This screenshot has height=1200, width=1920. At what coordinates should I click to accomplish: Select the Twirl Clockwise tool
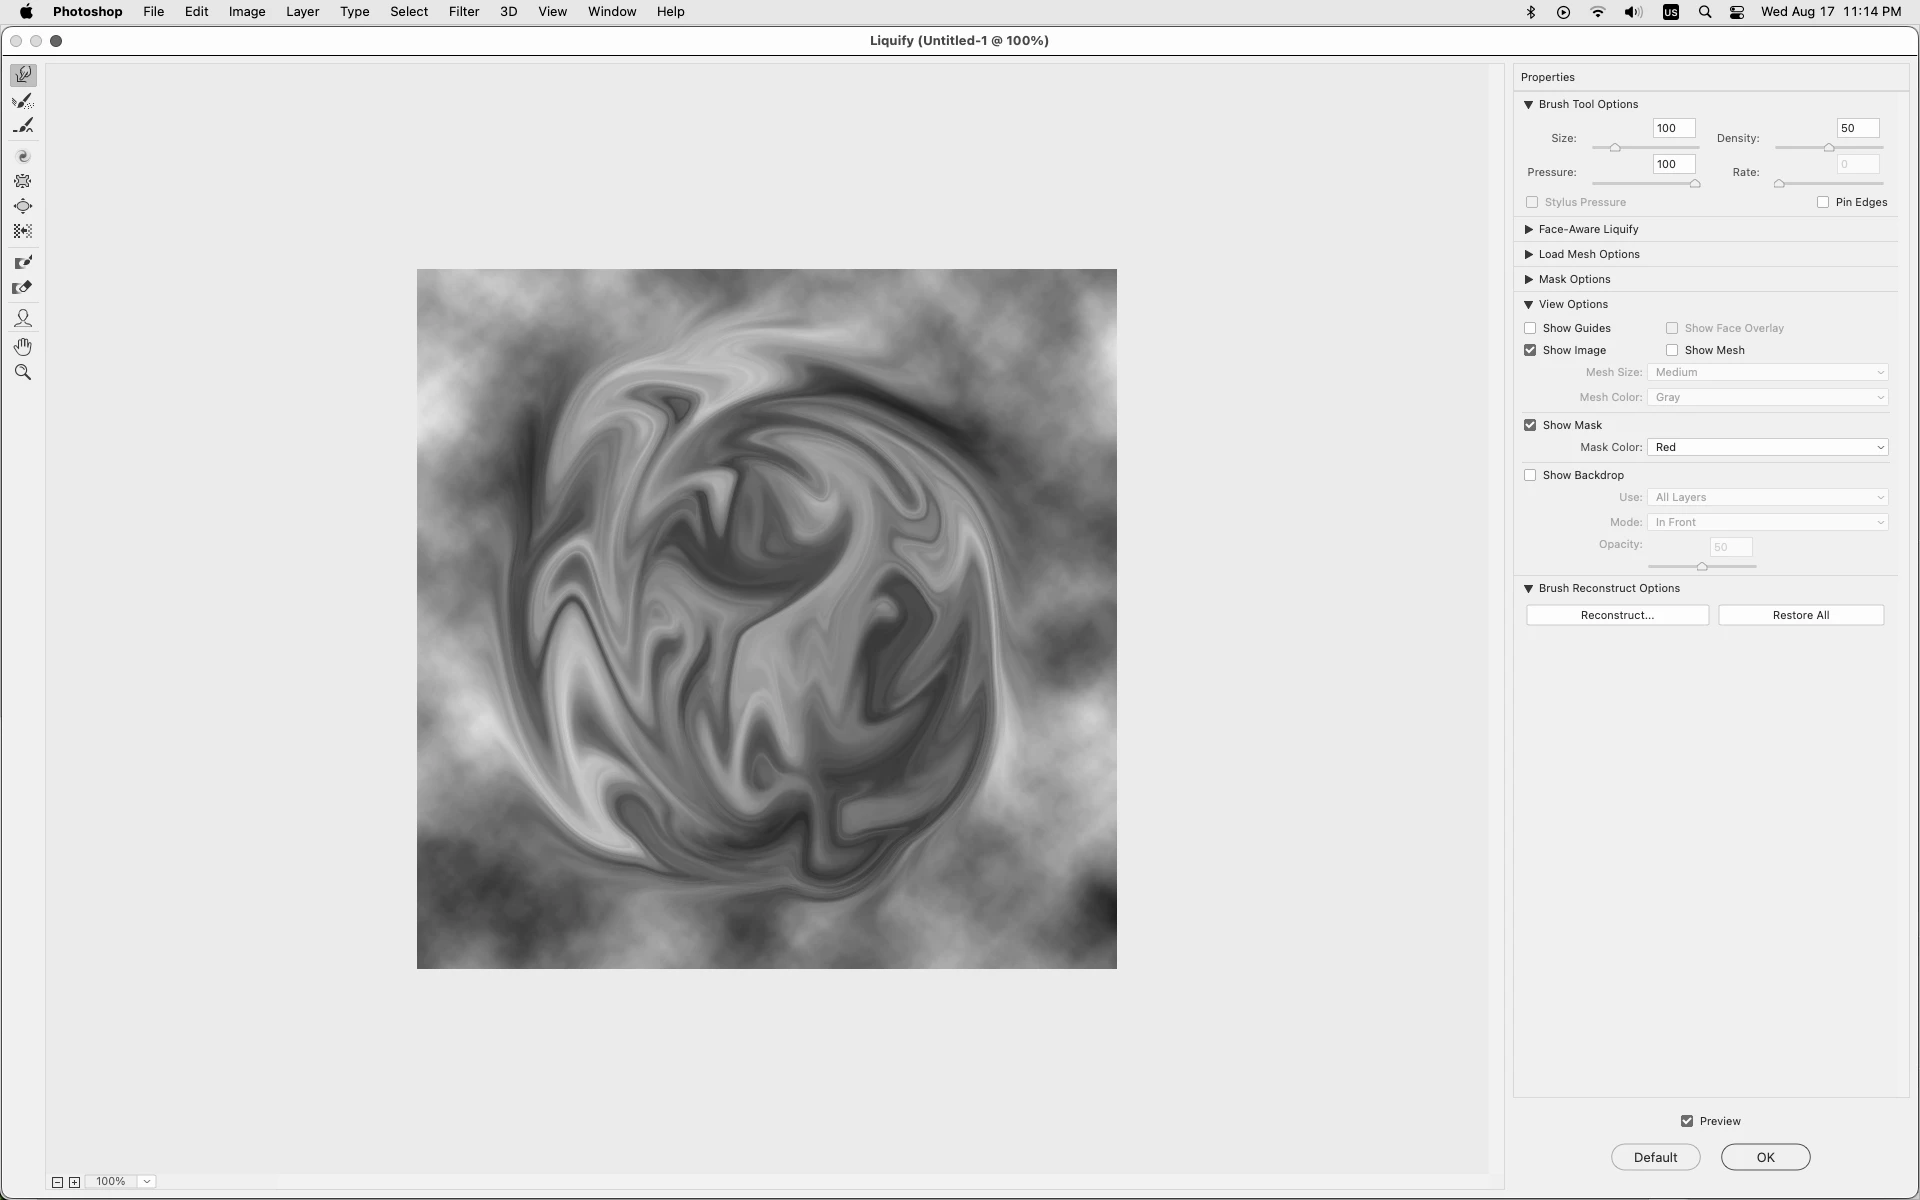(x=23, y=156)
